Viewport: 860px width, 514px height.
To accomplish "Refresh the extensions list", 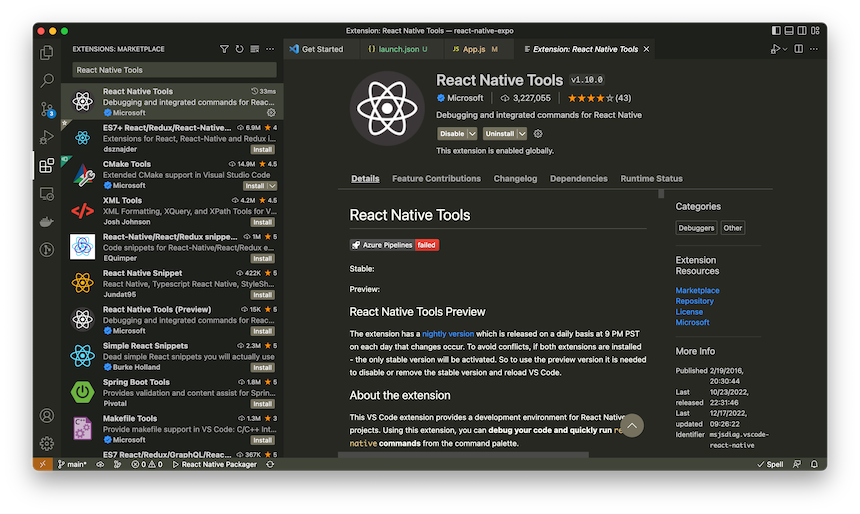I will pyautogui.click(x=240, y=49).
